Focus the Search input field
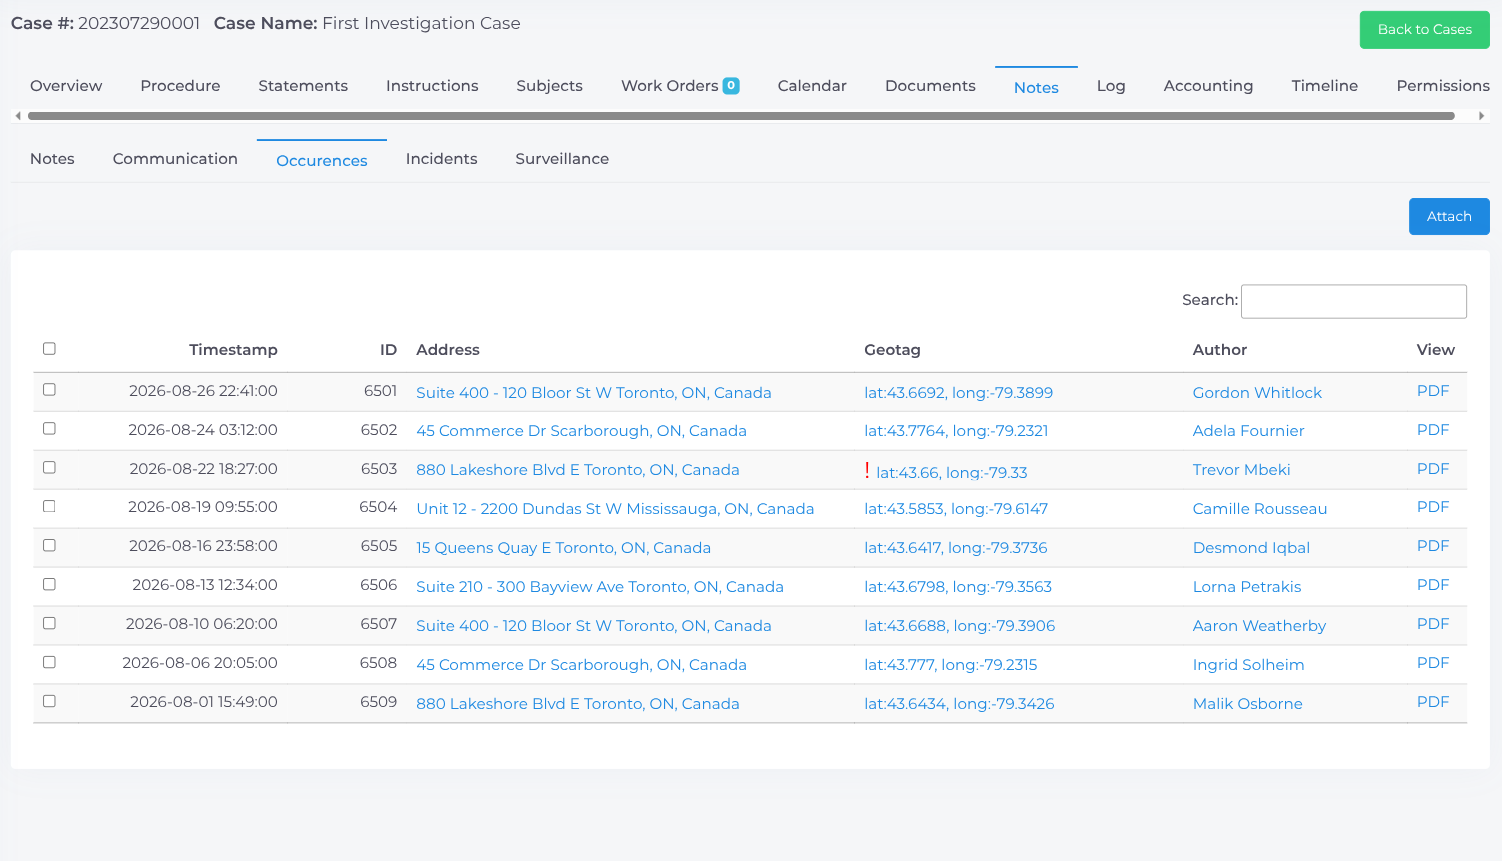This screenshot has height=861, width=1502. click(1353, 301)
